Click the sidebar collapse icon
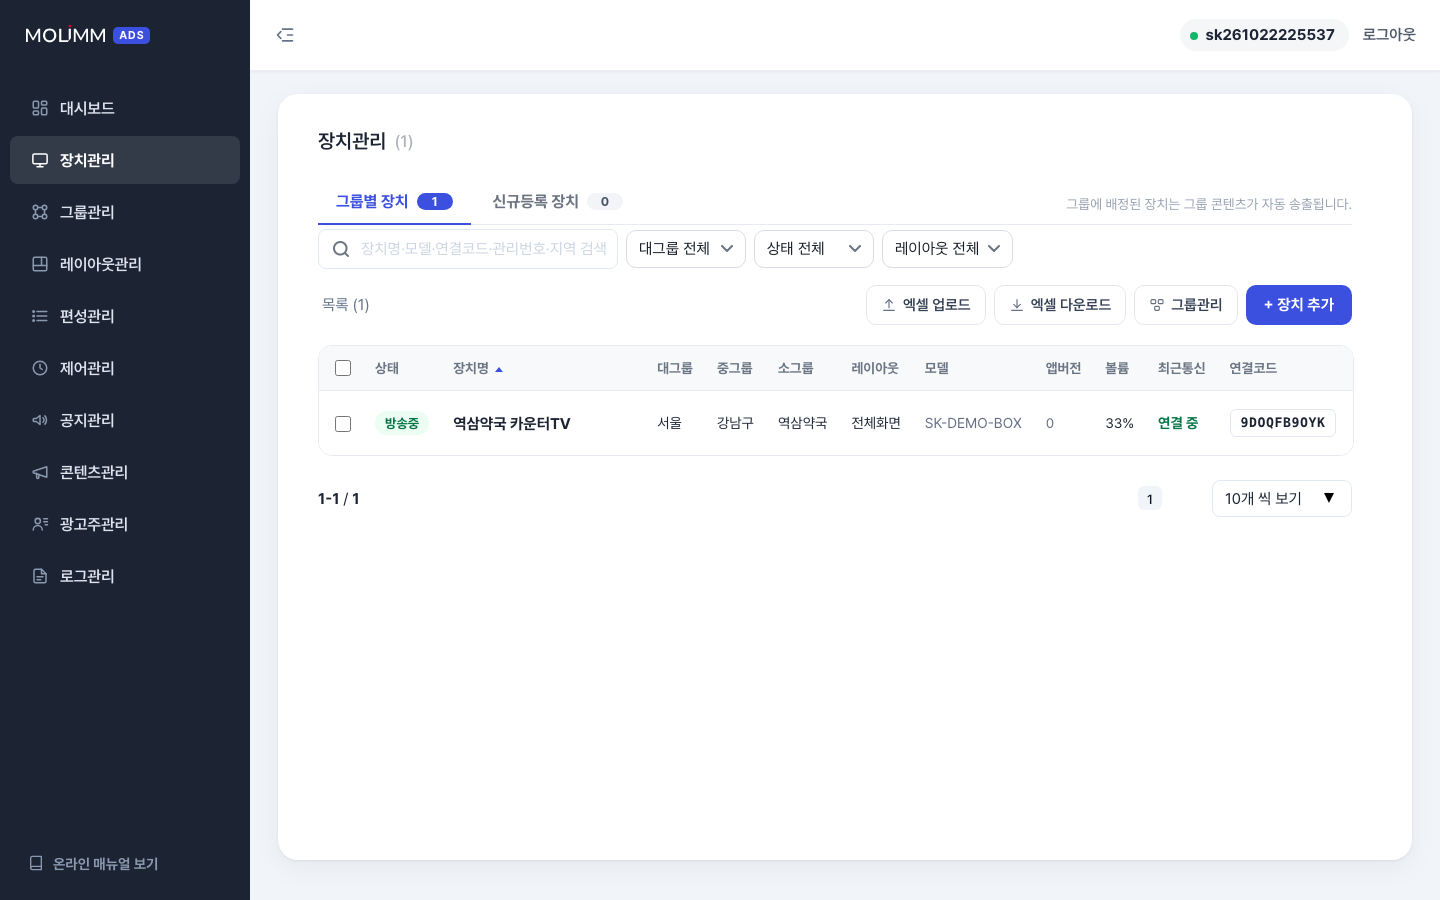Screen dimensions: 1440x900 pos(285,35)
